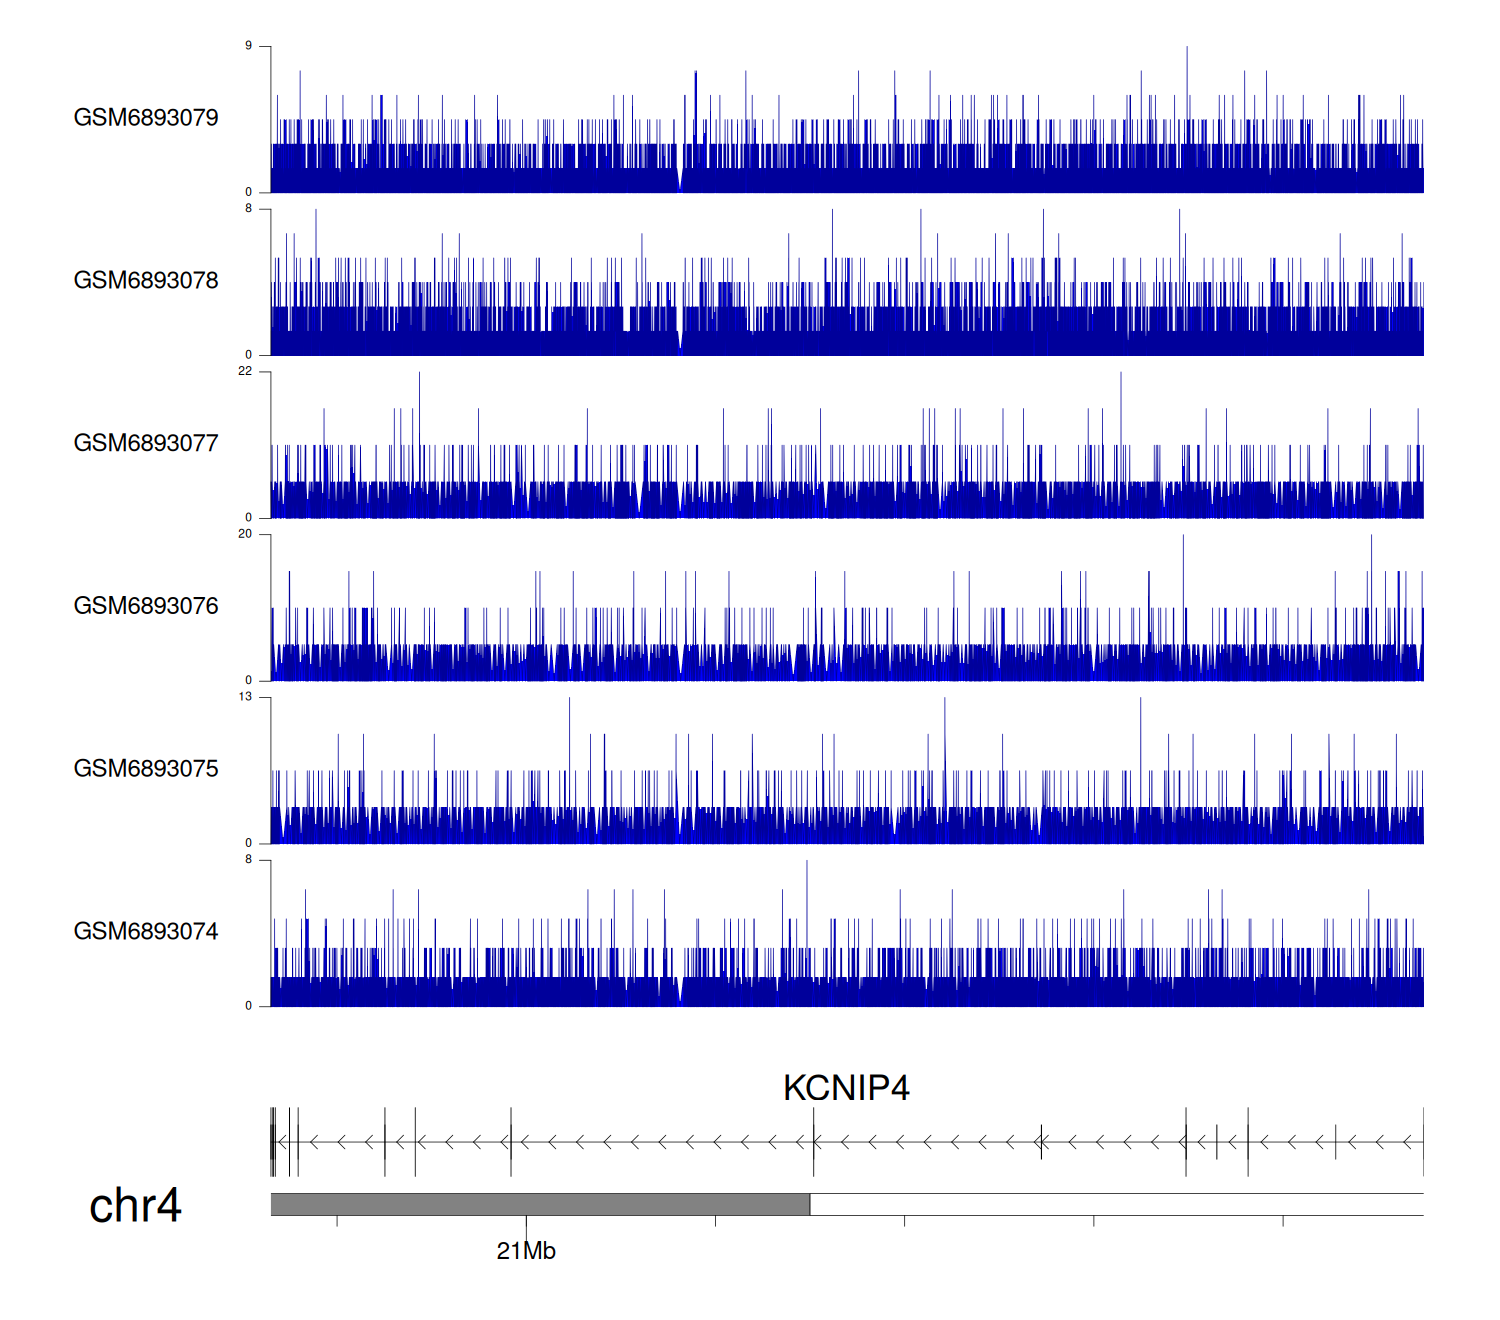The height and width of the screenshot is (1320, 1500).
Task: Click the y-axis maximum value 9
Action: (248, 46)
